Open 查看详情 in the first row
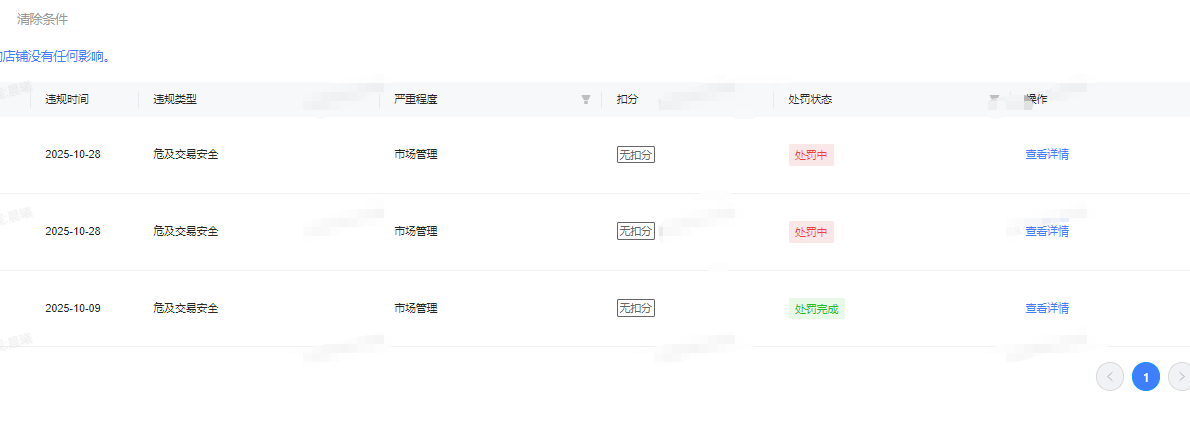This screenshot has width=1190, height=422. (x=1047, y=155)
